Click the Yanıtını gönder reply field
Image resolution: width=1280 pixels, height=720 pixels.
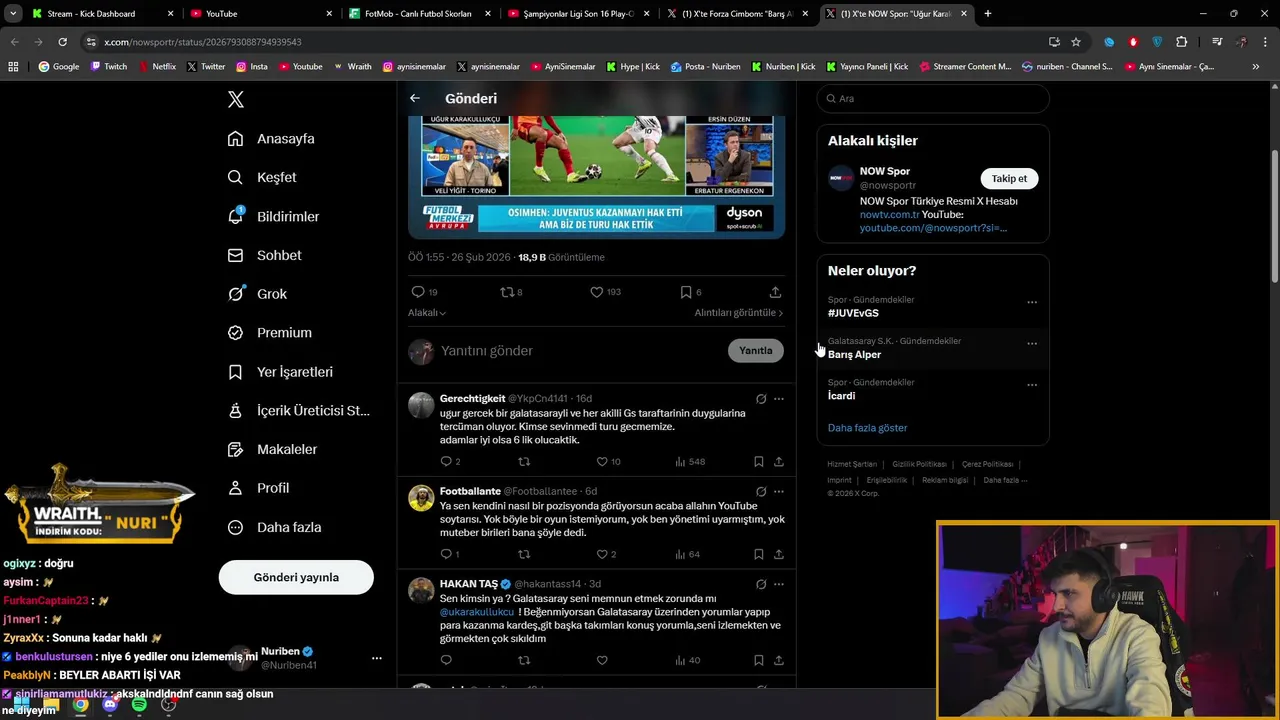[580, 351]
